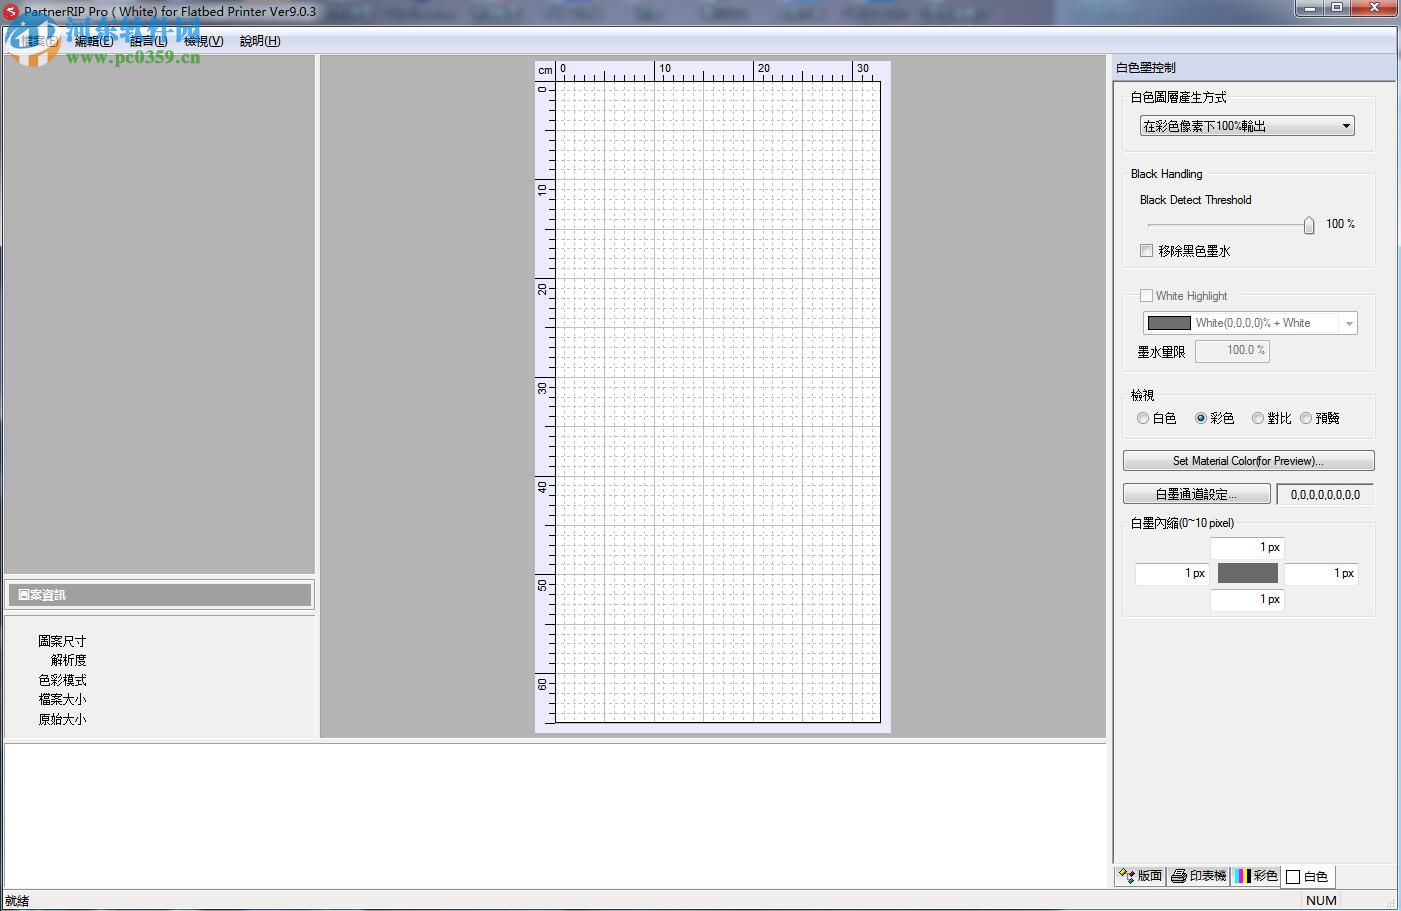Screen dimensions: 1401x911
Task: Select the 白色 white tab
Action: [x=1308, y=877]
